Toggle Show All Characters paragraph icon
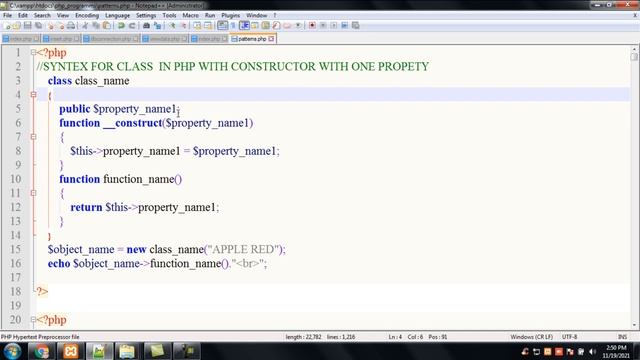This screenshot has width=640, height=360. pyautogui.click(x=233, y=26)
